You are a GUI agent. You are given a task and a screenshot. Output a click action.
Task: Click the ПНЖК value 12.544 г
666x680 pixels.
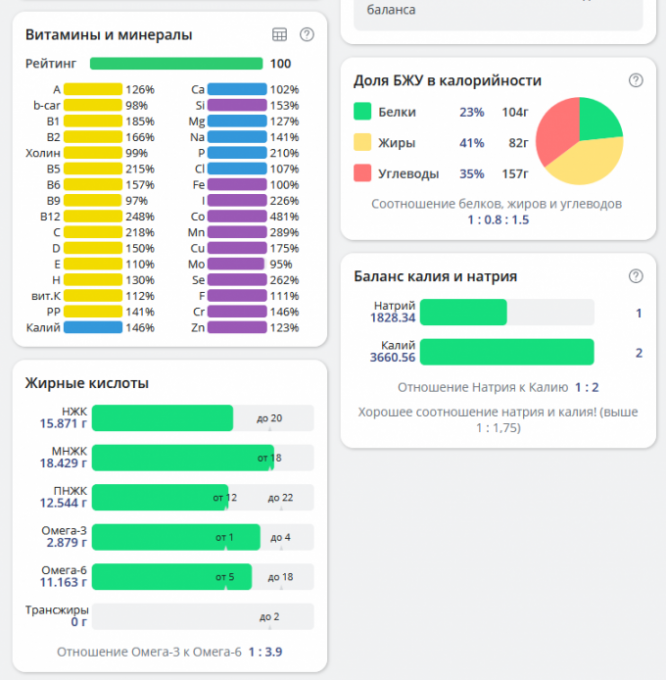click(x=64, y=503)
